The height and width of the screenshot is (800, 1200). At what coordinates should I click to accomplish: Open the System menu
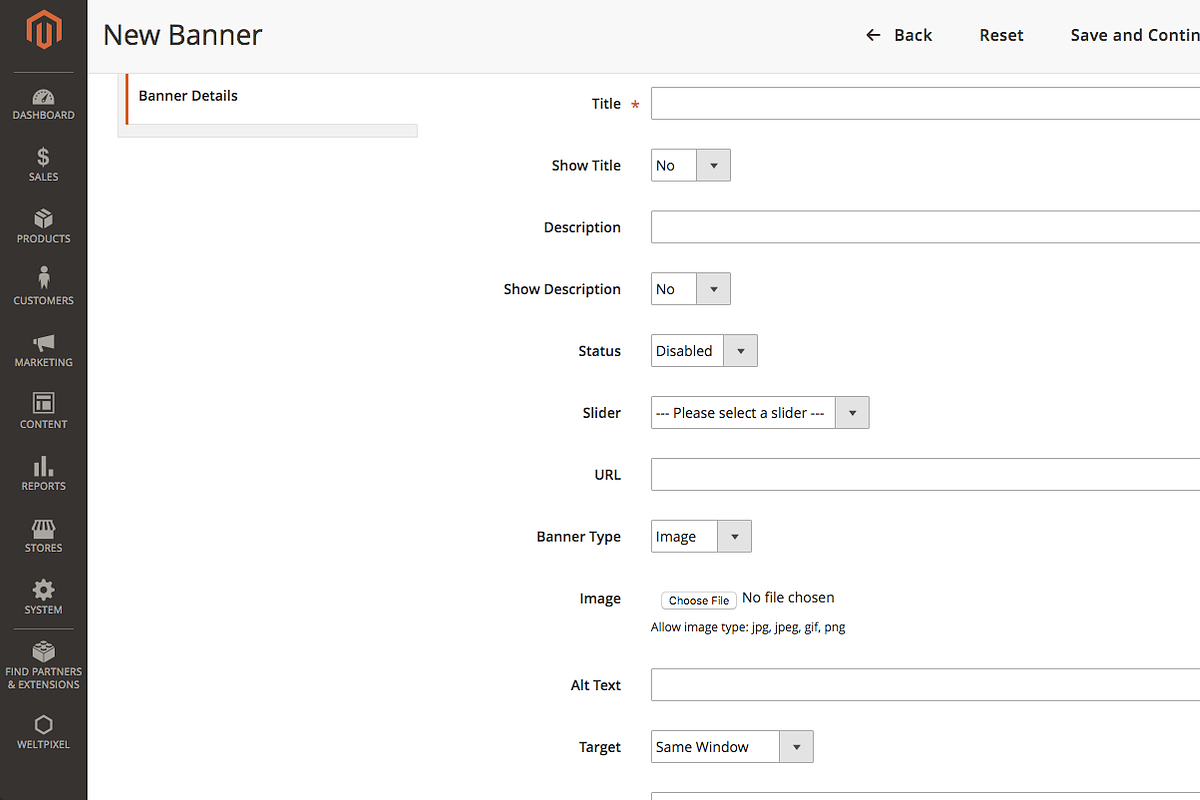[43, 598]
